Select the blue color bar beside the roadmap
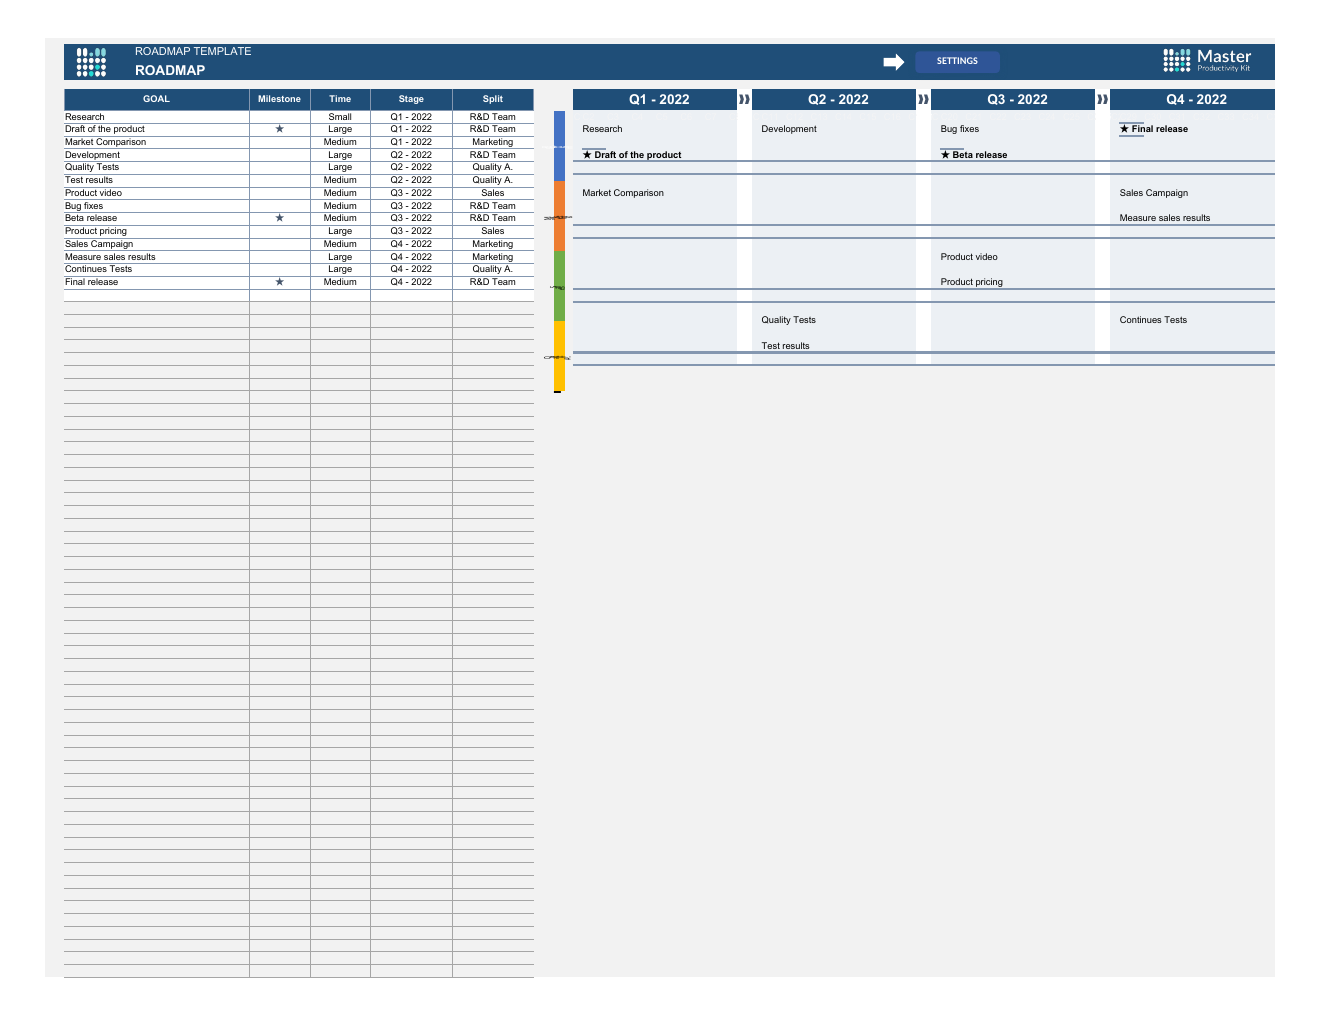This screenshot has height=1020, width=1320. tap(559, 146)
